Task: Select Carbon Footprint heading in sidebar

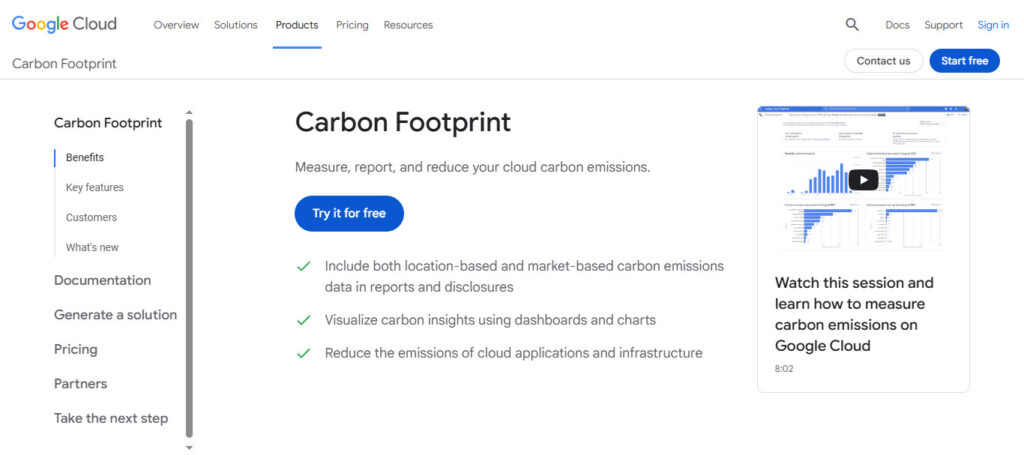Action: (x=108, y=123)
